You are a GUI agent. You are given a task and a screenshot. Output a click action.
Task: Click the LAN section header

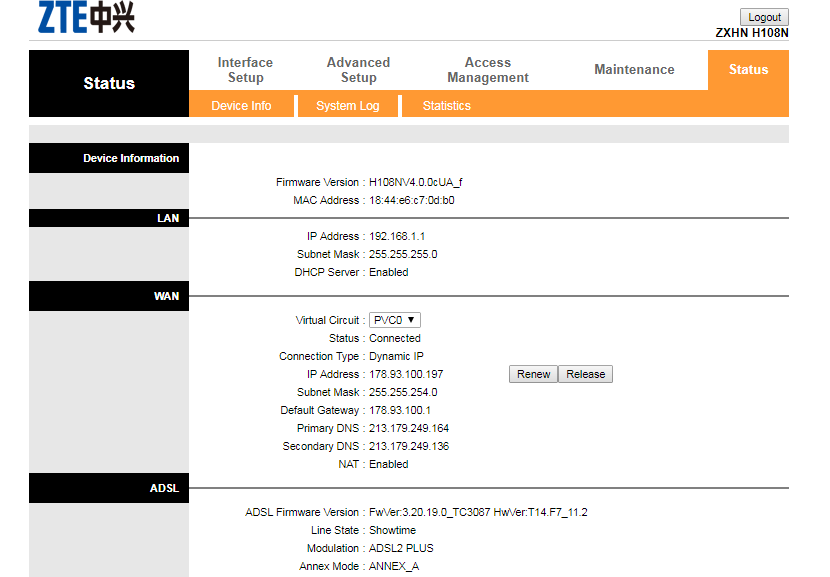[x=167, y=218]
